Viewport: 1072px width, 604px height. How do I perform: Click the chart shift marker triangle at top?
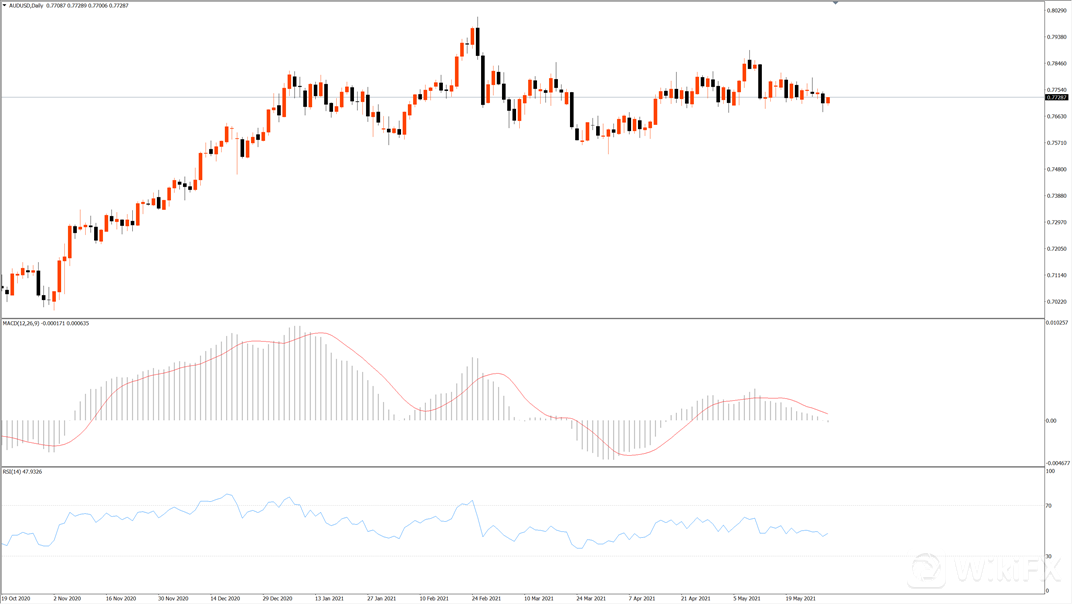[x=836, y=4]
